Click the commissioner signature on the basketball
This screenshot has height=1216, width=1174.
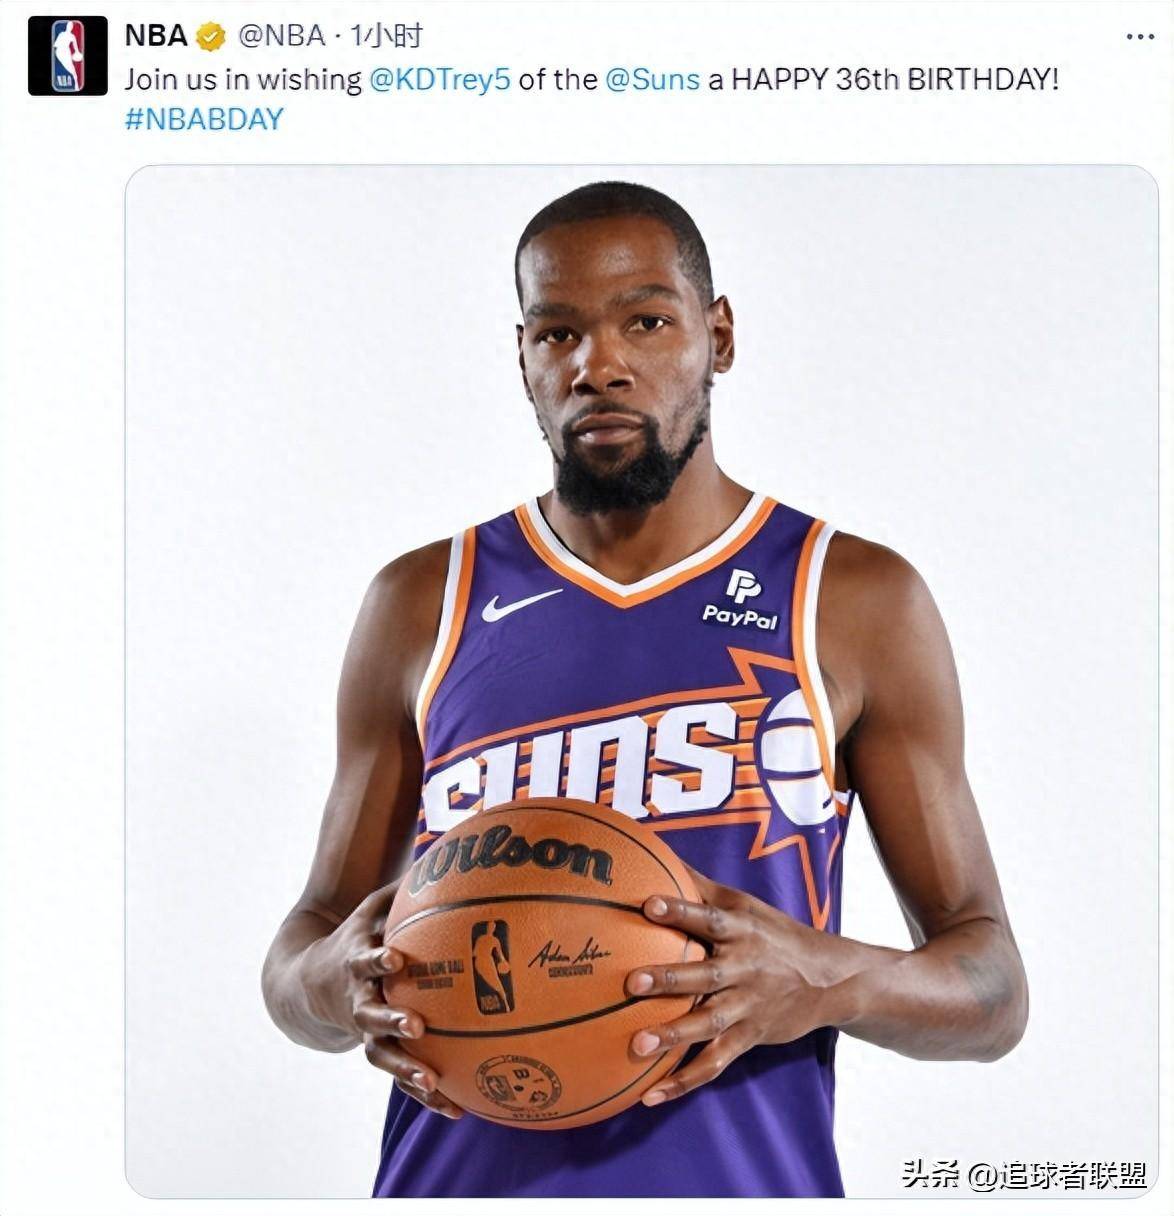[570, 955]
